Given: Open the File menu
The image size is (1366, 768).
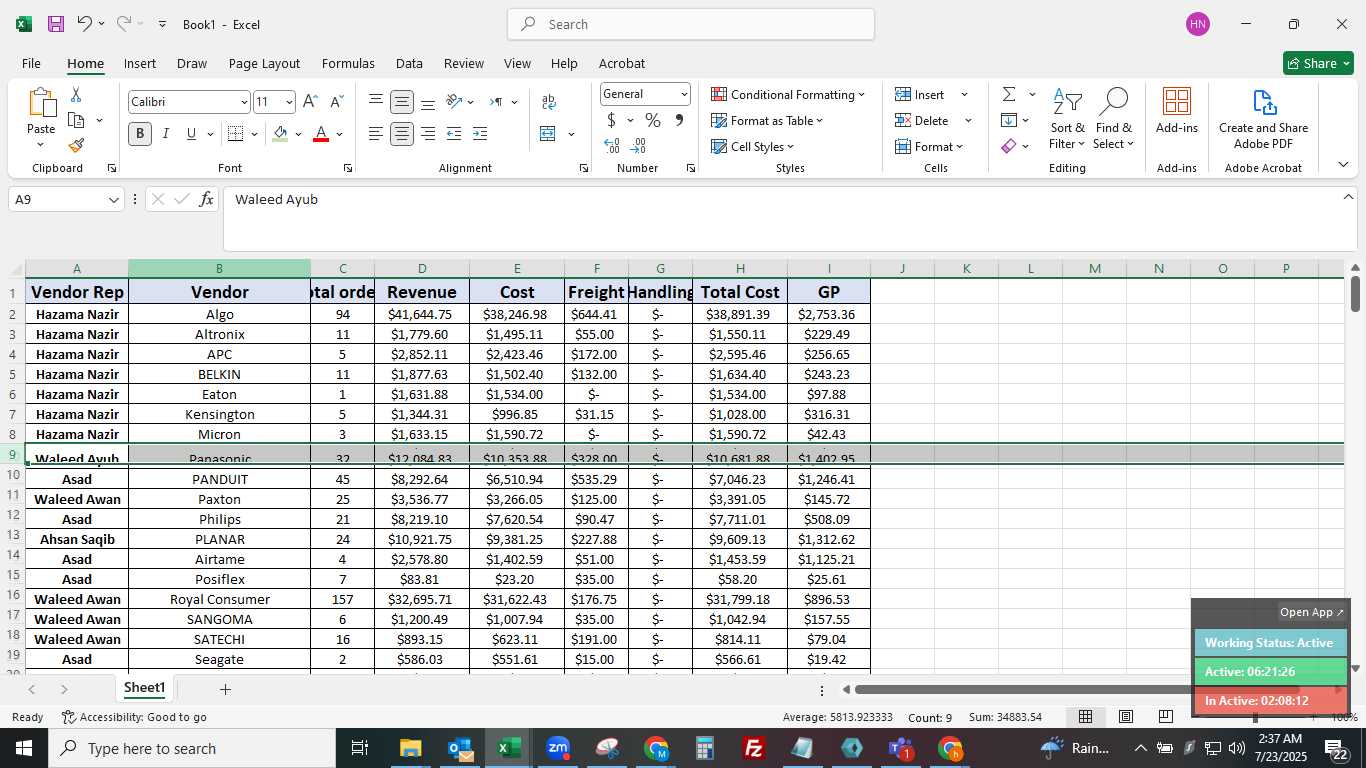Looking at the screenshot, I should [x=31, y=63].
